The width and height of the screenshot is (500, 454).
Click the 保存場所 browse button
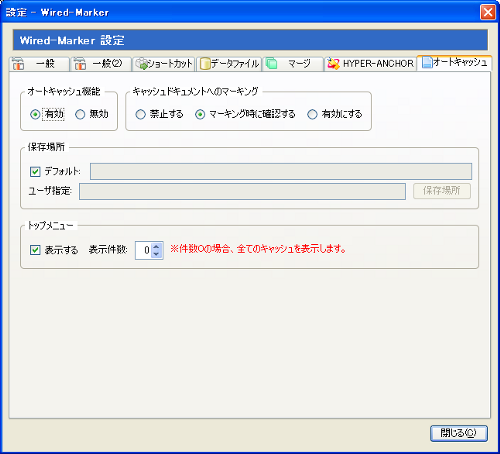442,191
